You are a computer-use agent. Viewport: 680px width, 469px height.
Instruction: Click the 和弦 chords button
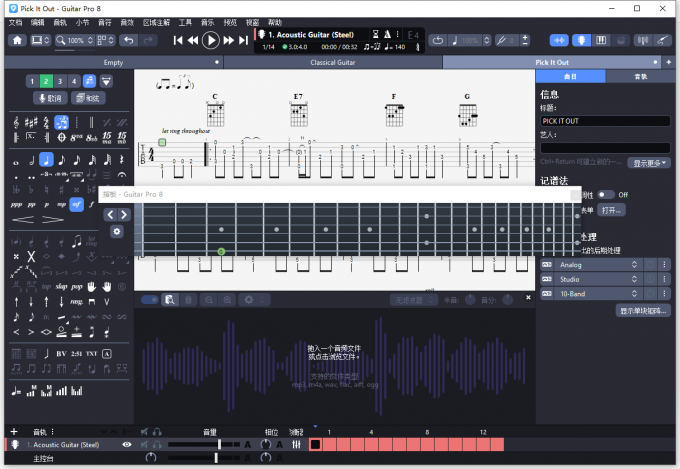[x=88, y=98]
